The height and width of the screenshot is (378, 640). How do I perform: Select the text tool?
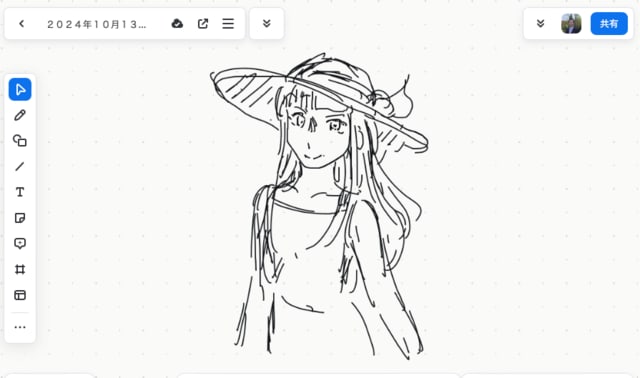coord(20,192)
